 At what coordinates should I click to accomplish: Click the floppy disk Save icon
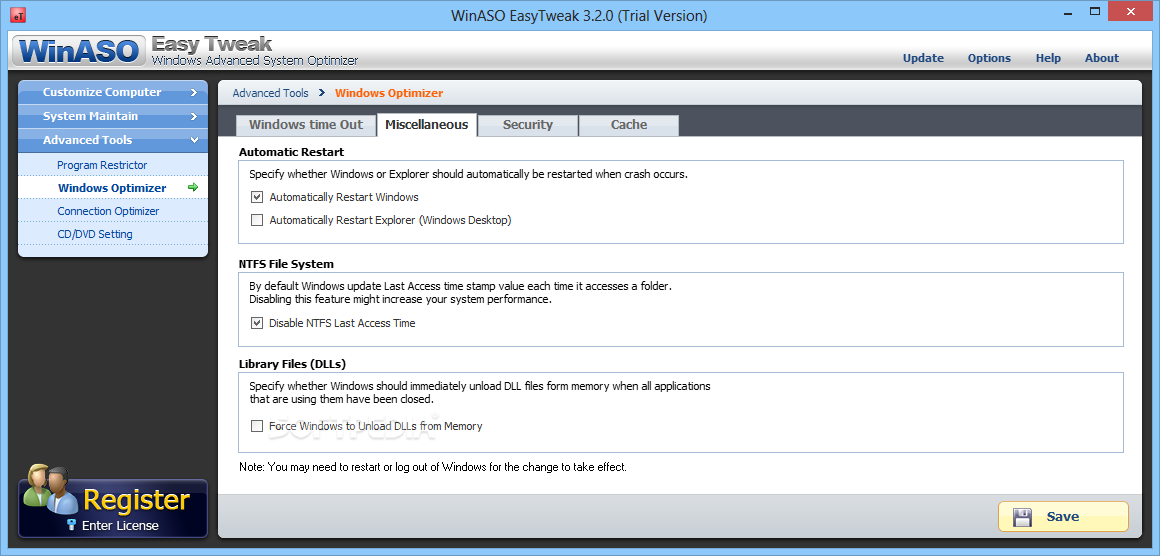tap(1022, 517)
